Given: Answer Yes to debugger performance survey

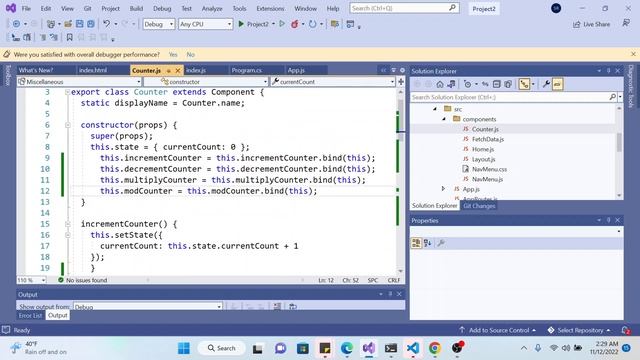Looking at the screenshot, I should click(173, 54).
